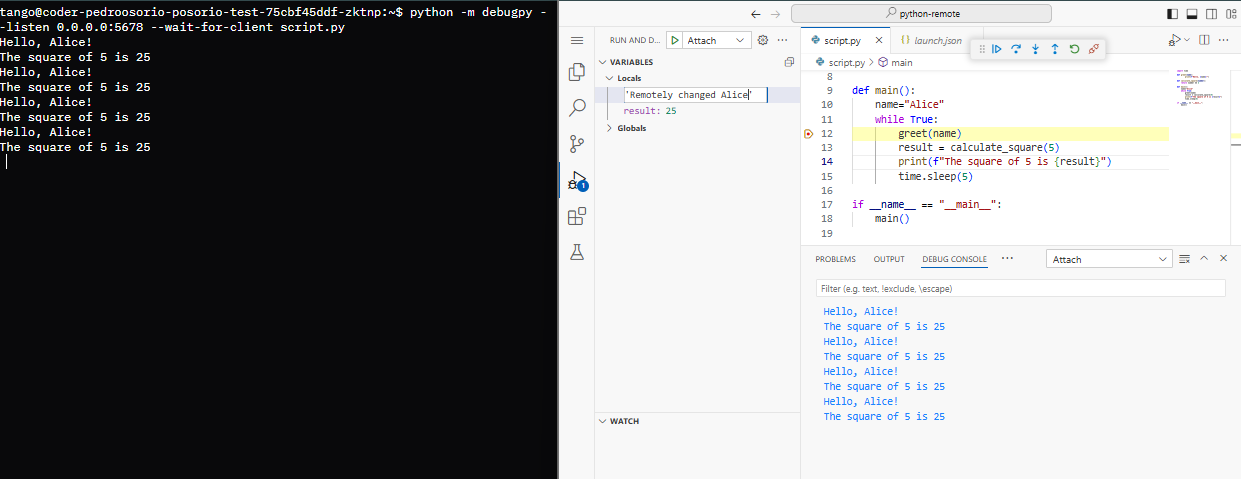
Task: Customize the layout from the title bar
Action: [x=1230, y=14]
